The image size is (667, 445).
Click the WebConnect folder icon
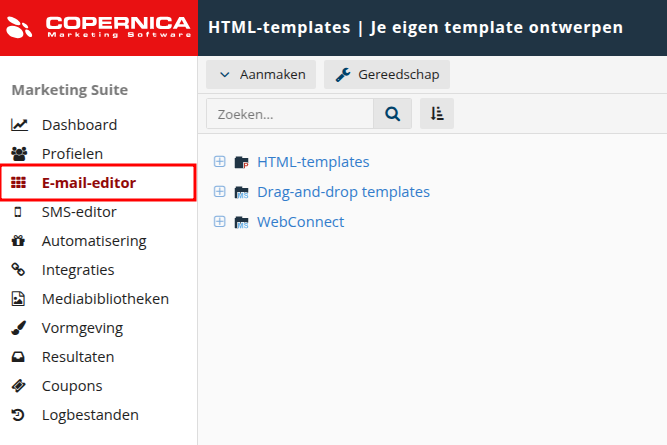(x=241, y=222)
